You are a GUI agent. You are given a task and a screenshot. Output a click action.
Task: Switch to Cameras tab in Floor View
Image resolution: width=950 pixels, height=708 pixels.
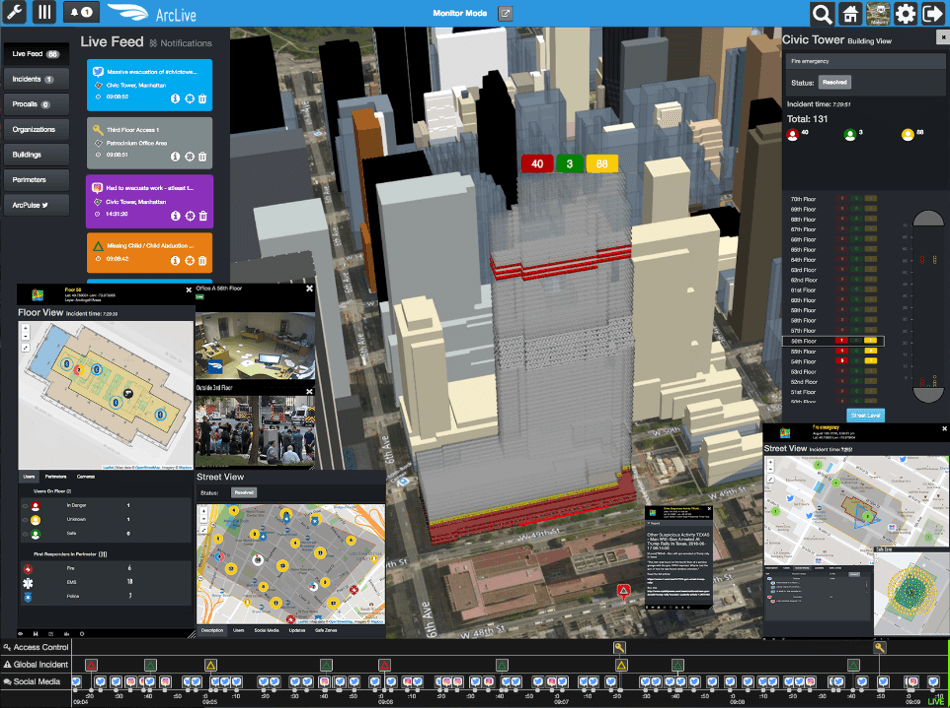[x=86, y=476]
